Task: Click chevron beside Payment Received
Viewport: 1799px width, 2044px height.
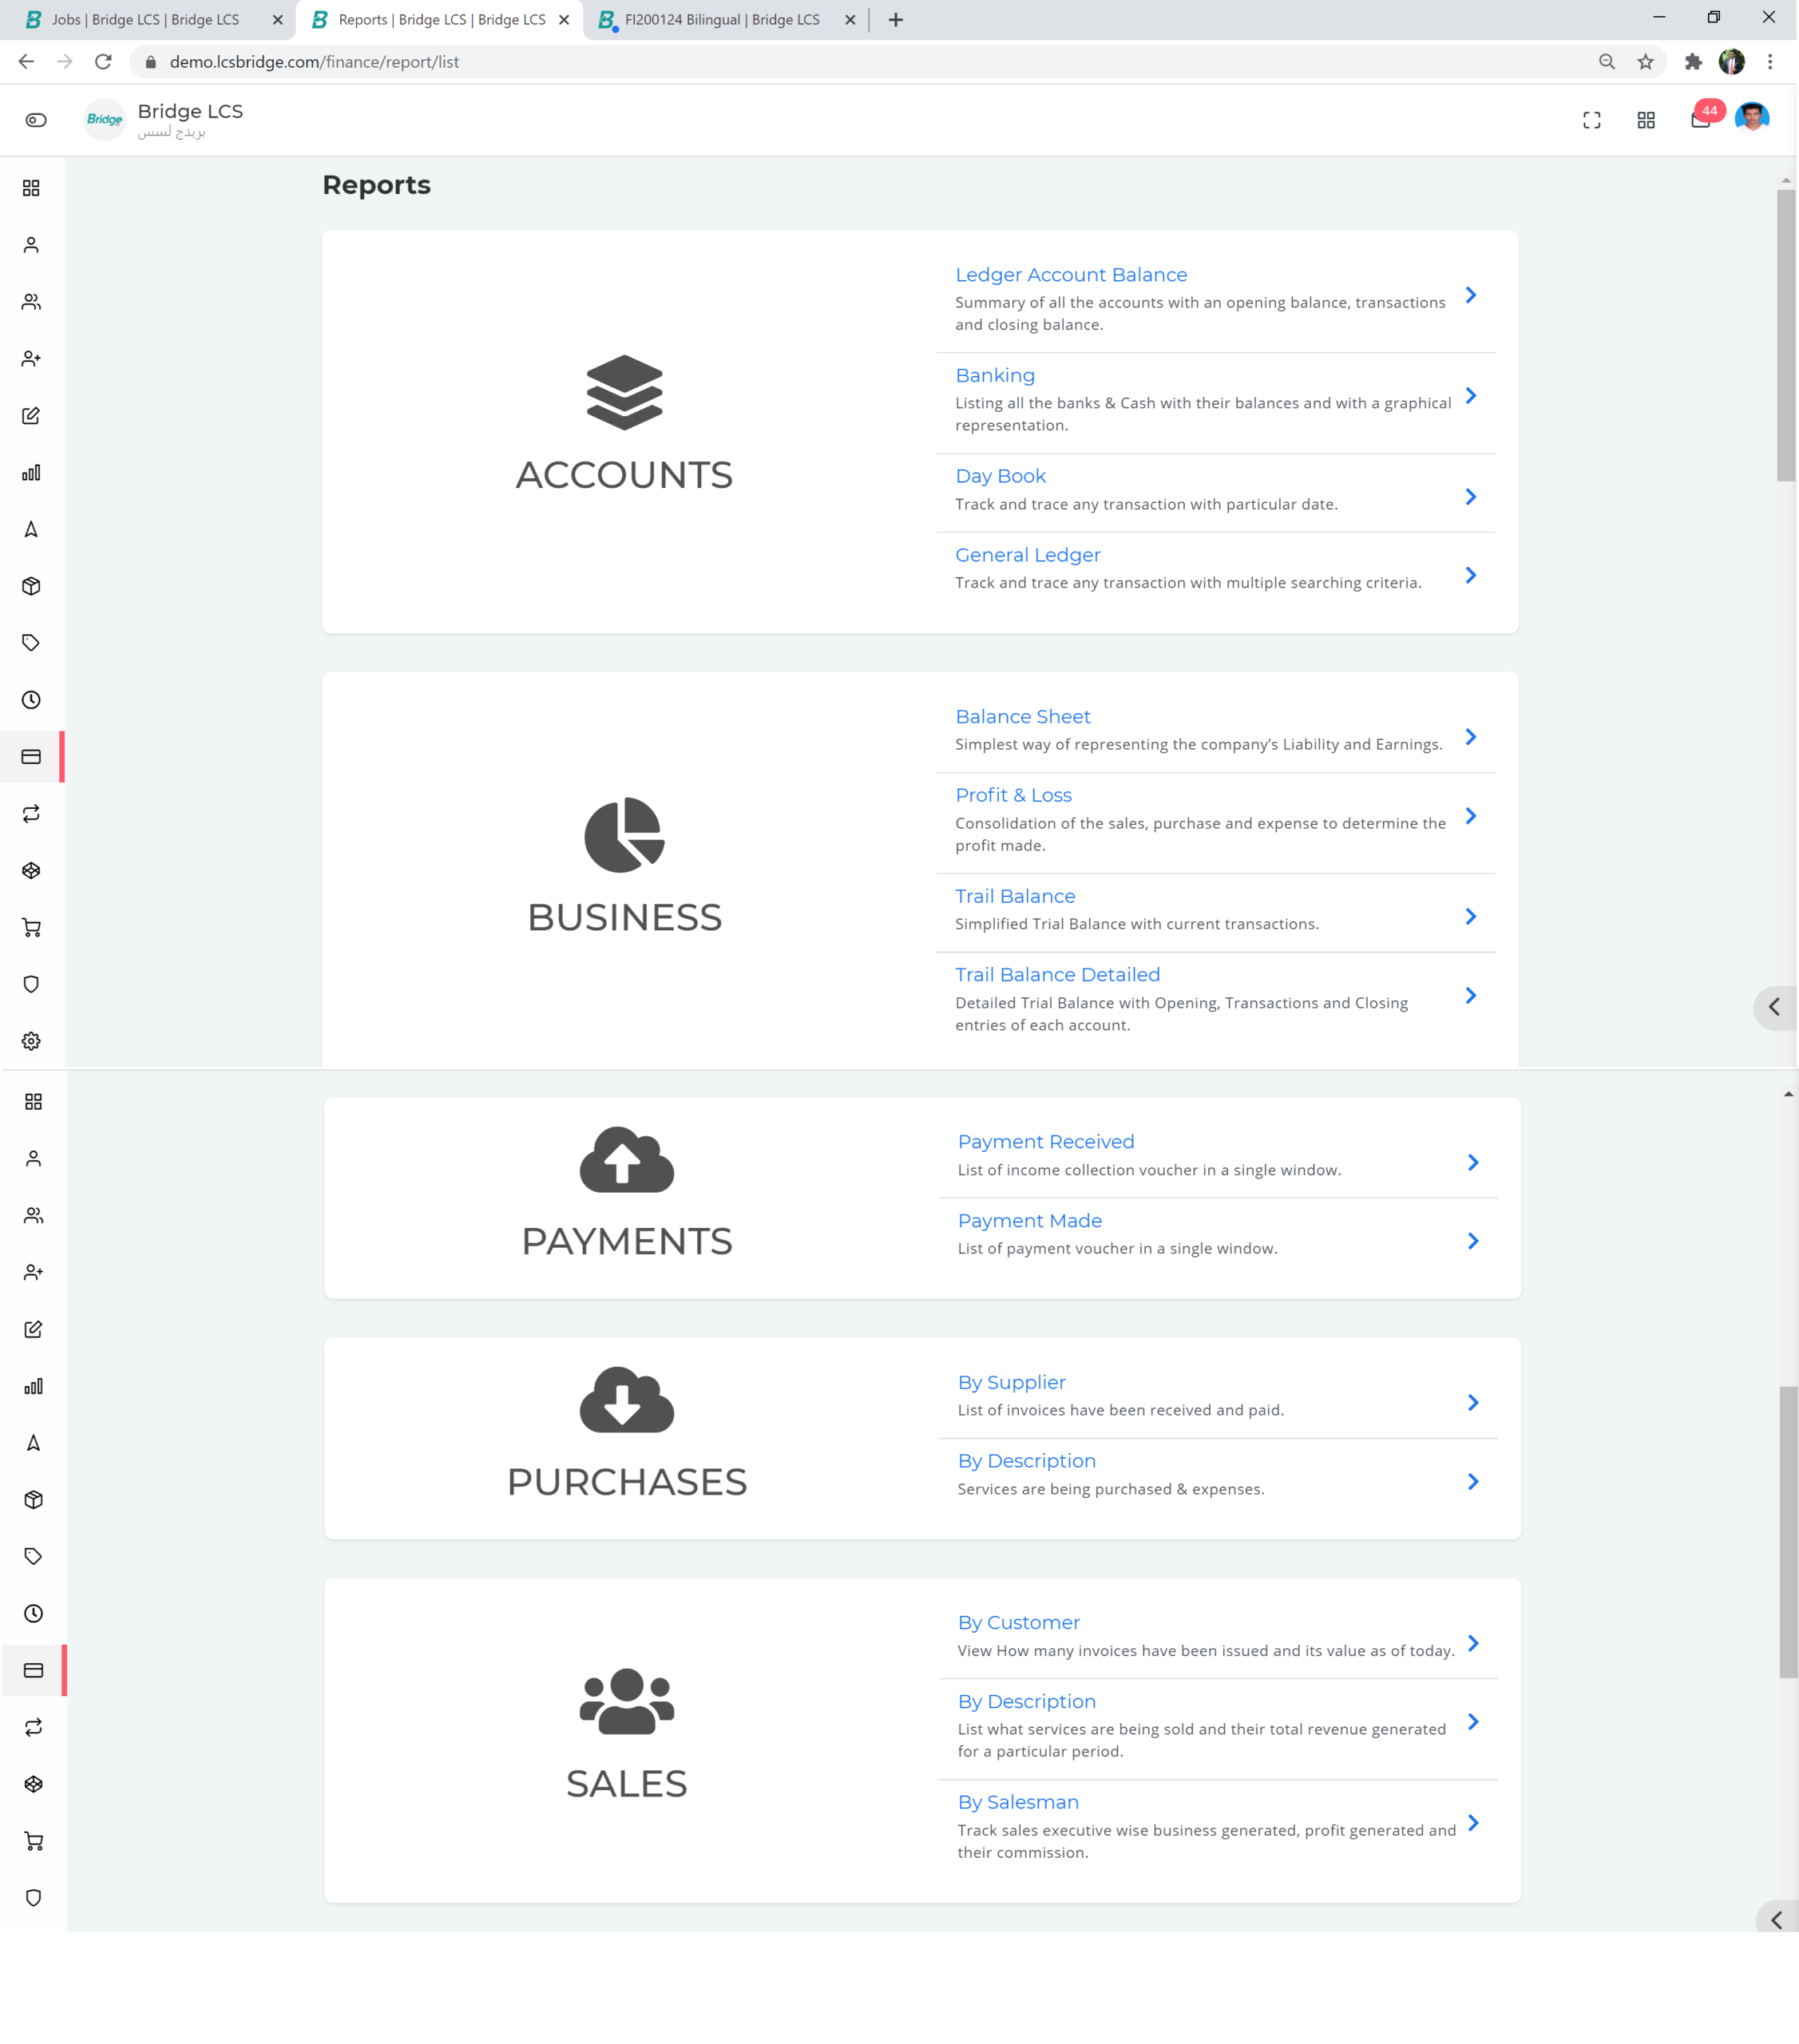Action: click(x=1472, y=1162)
